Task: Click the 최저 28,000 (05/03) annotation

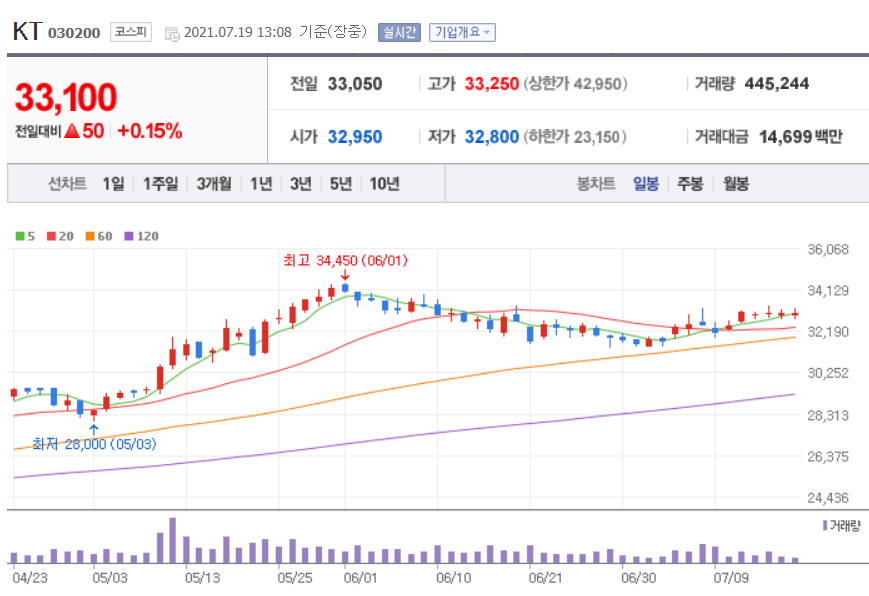Action: pyautogui.click(x=94, y=444)
